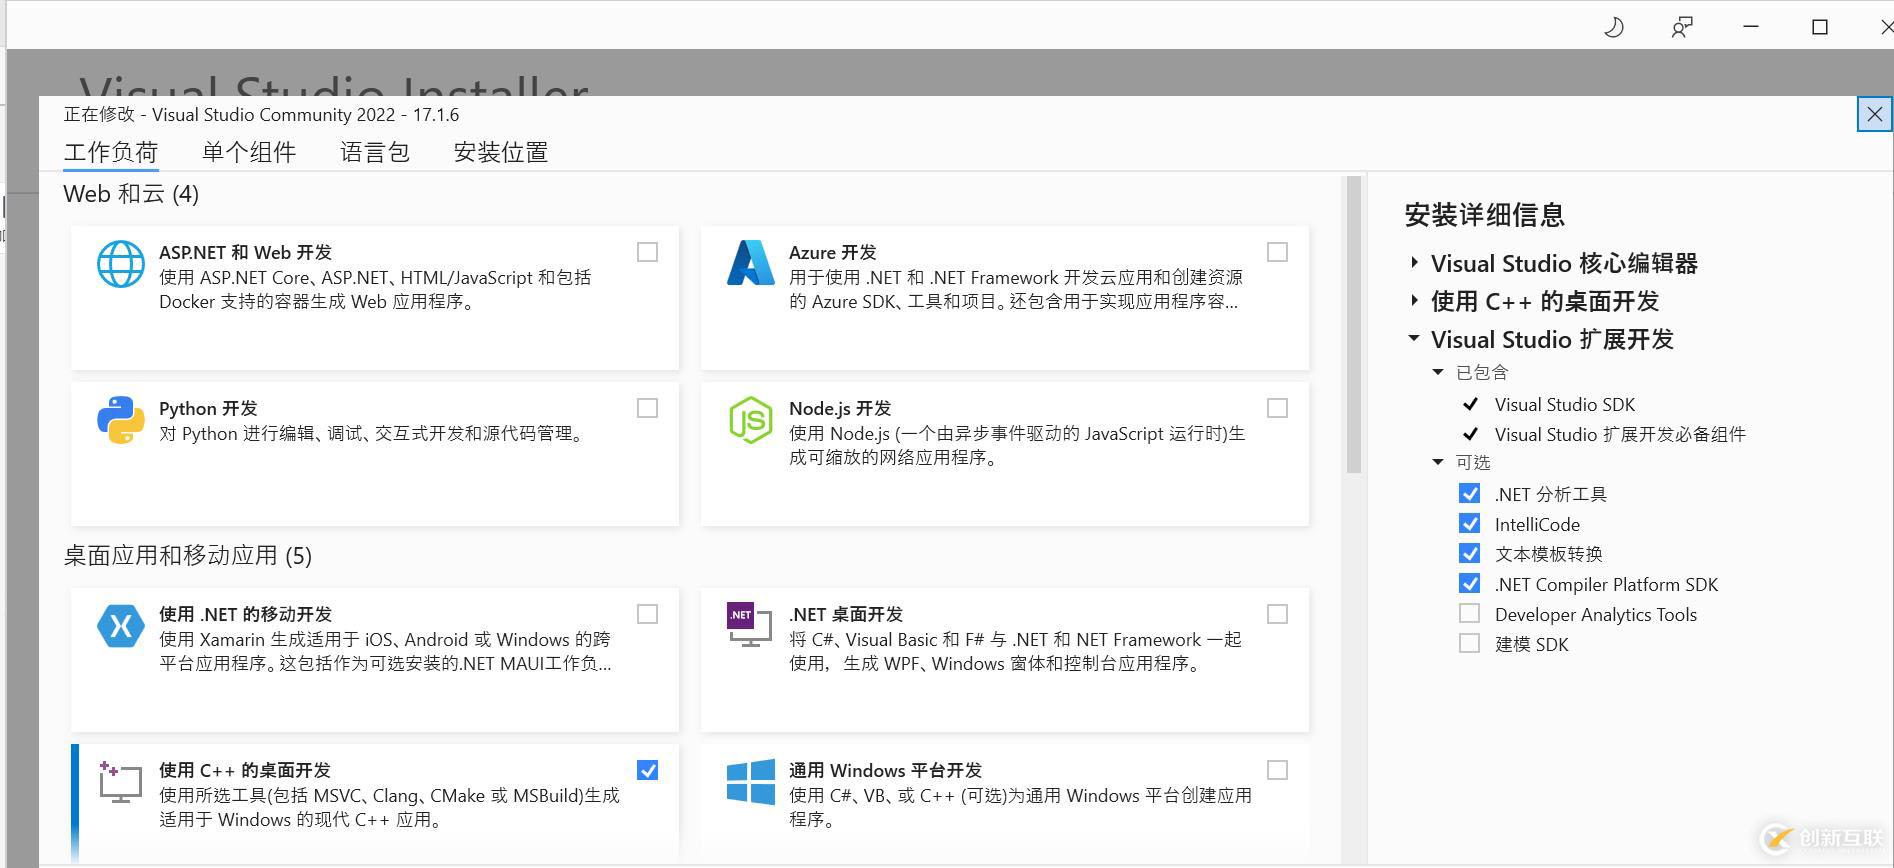1894x868 pixels.
Task: Enable the .NET desktop development checkbox
Action: pos(1277,614)
